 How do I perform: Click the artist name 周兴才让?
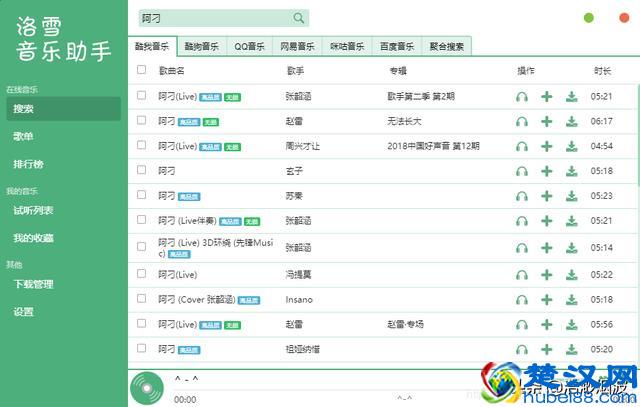click(x=302, y=146)
